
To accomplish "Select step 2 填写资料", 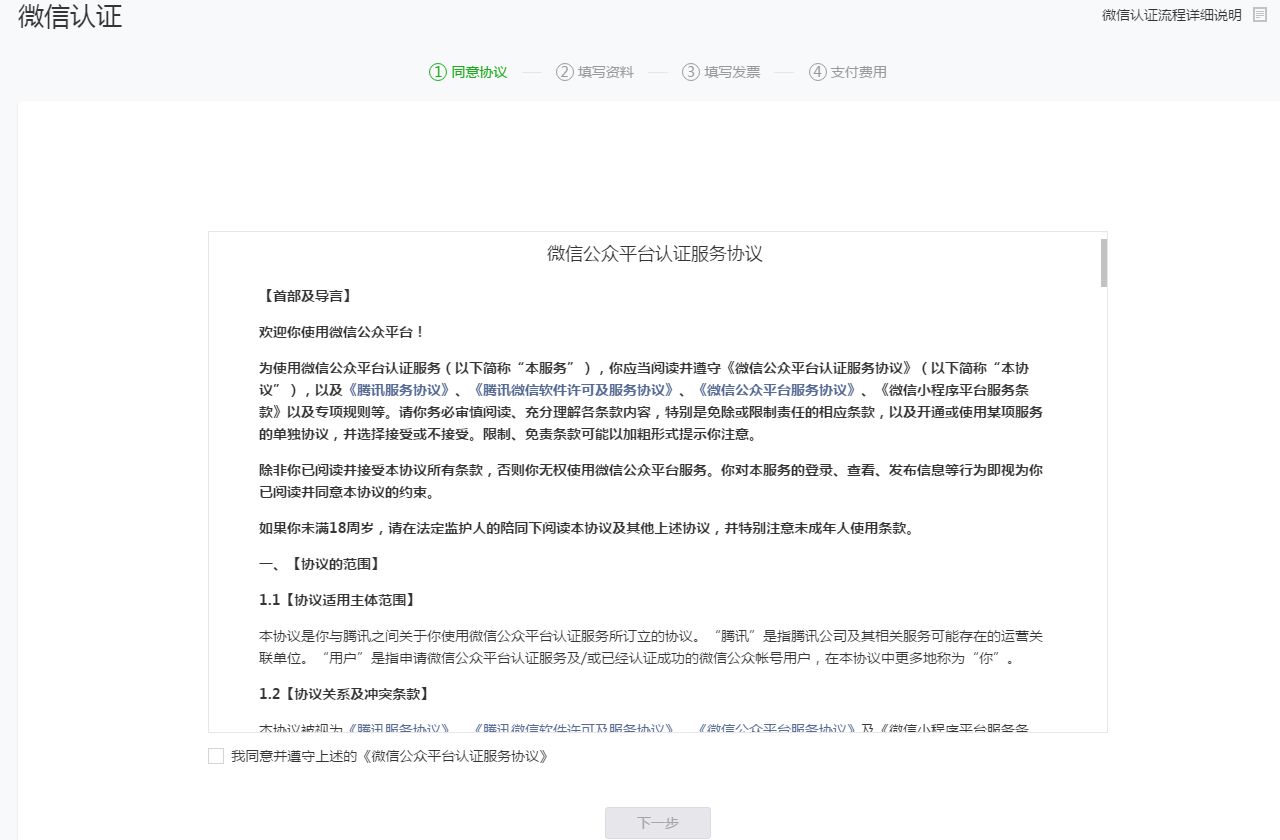I will (595, 72).
